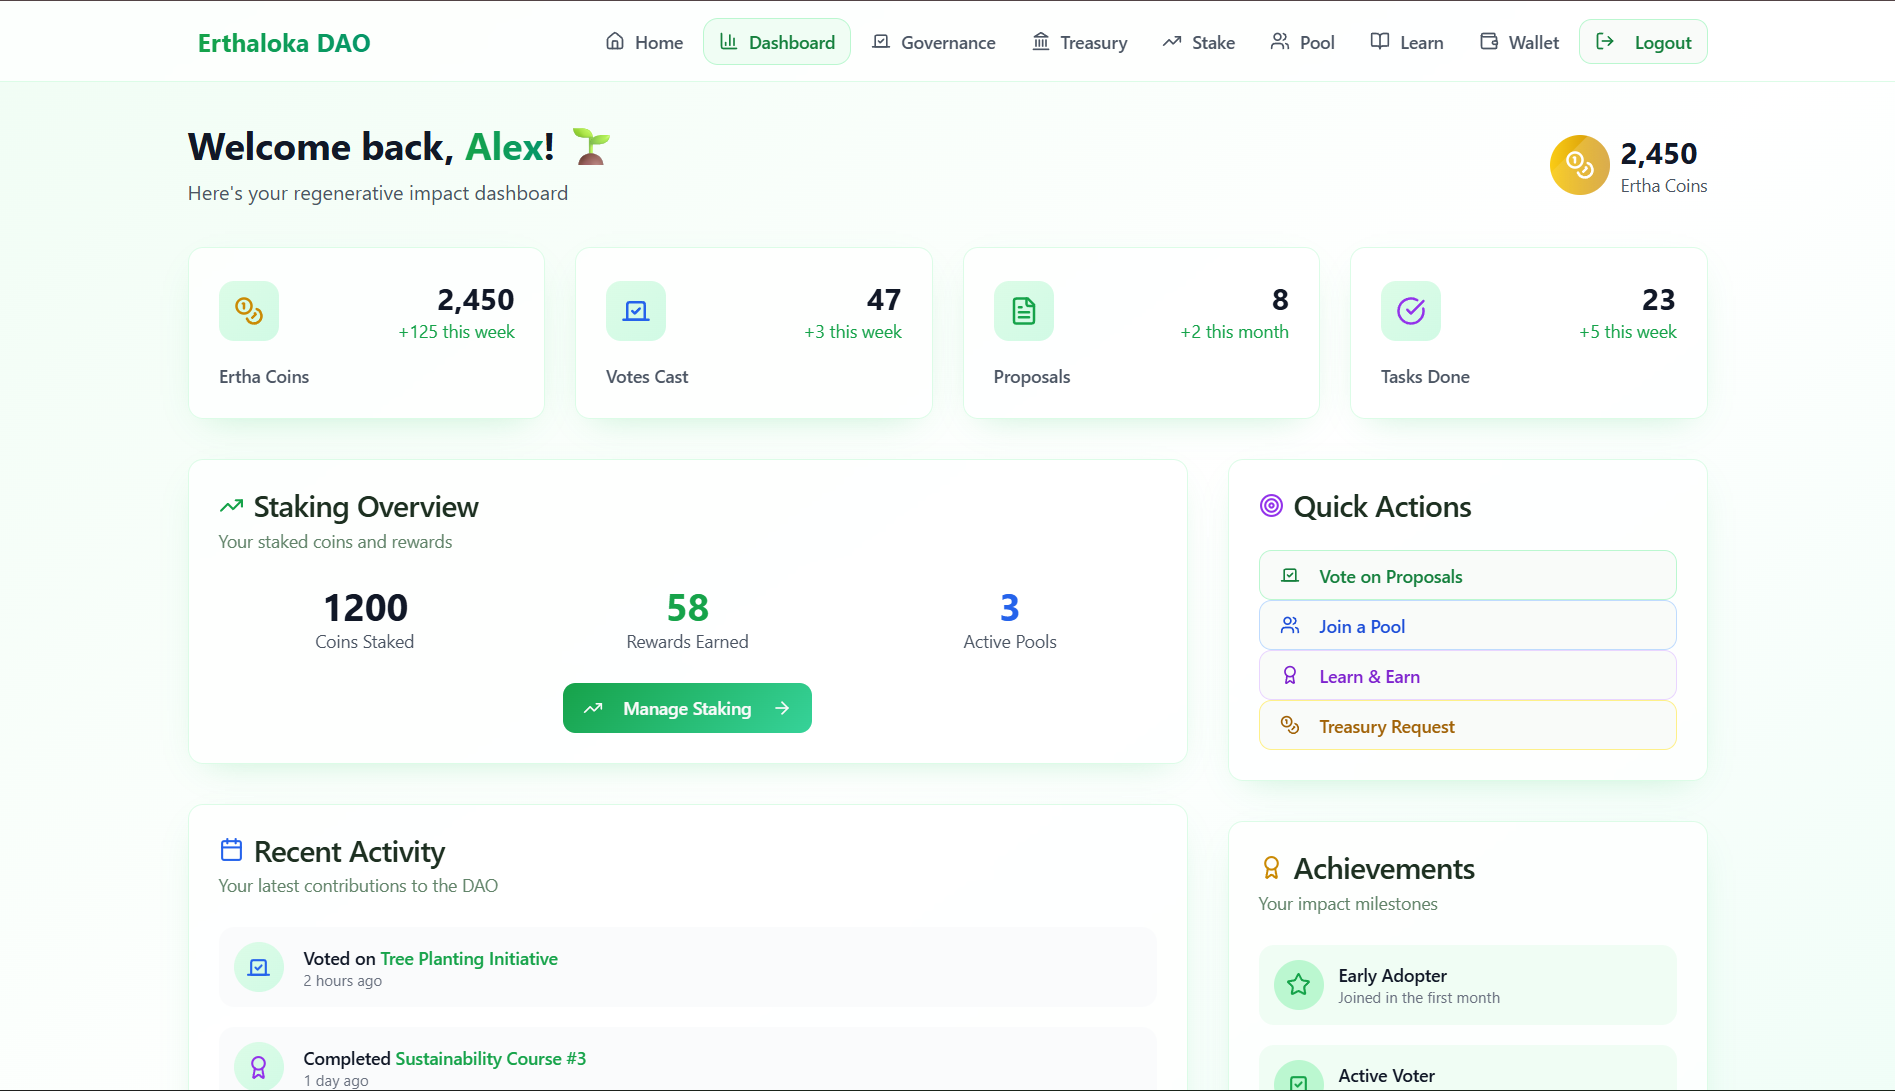Click the seedling emoji by the welcome heading
1895x1091 pixels.
click(591, 146)
